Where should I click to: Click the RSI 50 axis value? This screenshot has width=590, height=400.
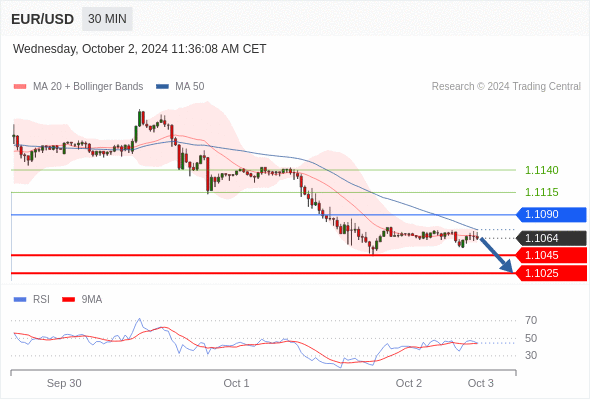click(531, 338)
